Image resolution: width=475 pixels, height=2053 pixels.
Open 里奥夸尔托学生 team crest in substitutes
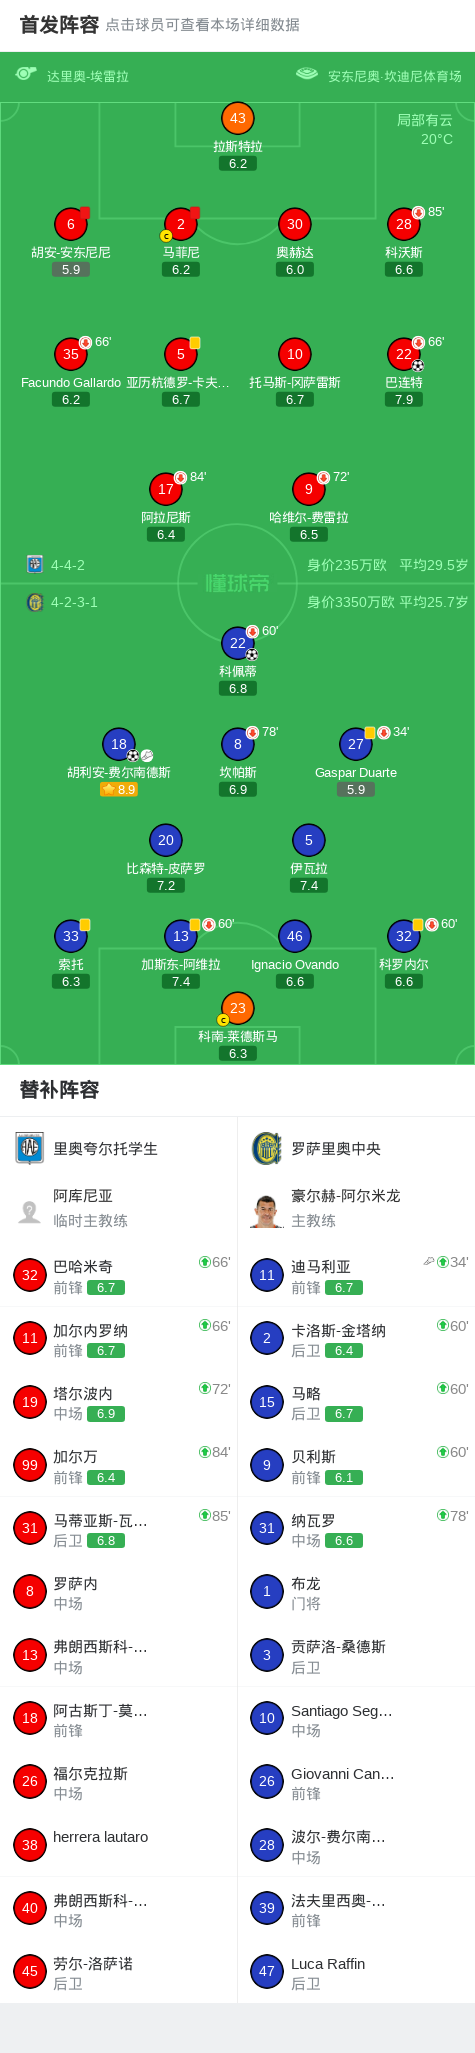[x=30, y=1148]
